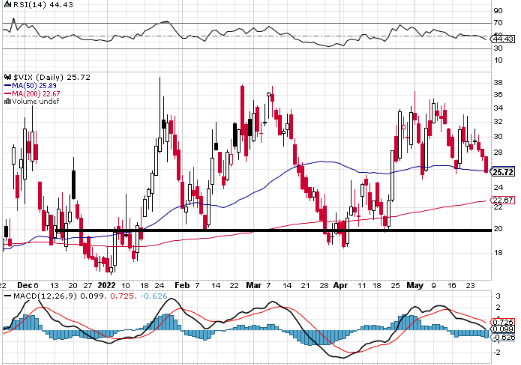Click the Mar label on the date axis
The image size is (521, 365).
(x=253, y=285)
